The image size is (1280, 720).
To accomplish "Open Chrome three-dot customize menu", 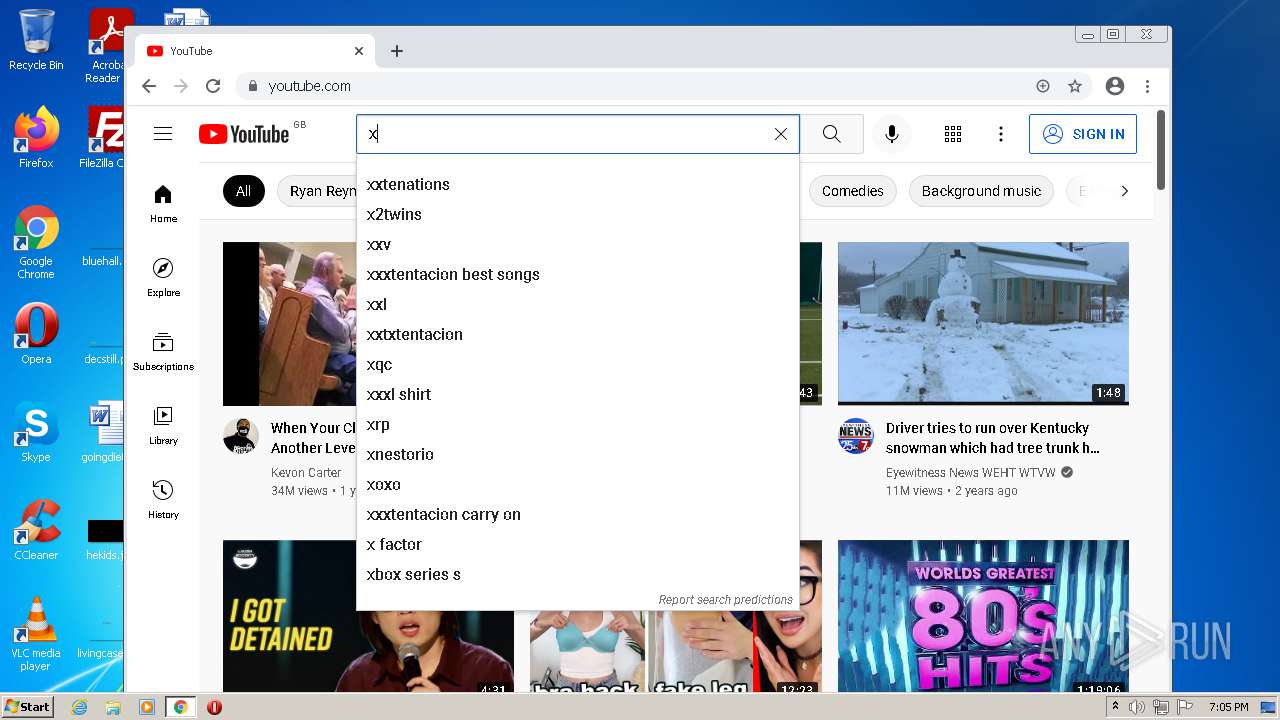I will point(1148,86).
